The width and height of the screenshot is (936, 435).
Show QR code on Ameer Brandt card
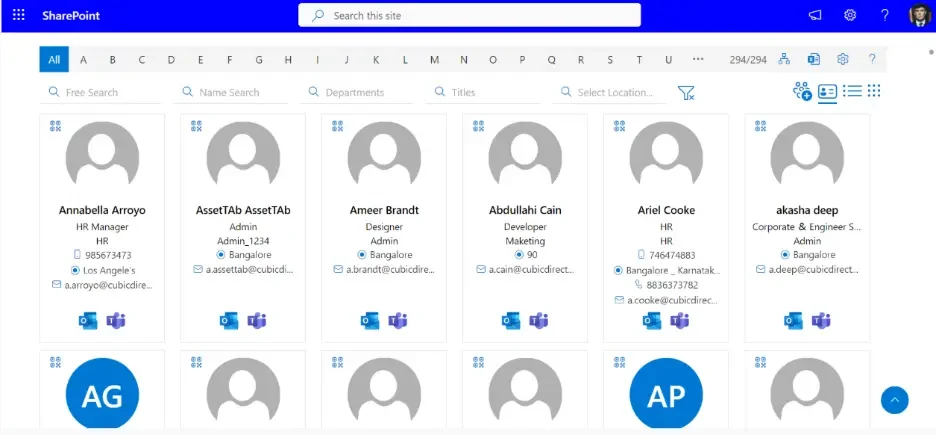pos(337,125)
